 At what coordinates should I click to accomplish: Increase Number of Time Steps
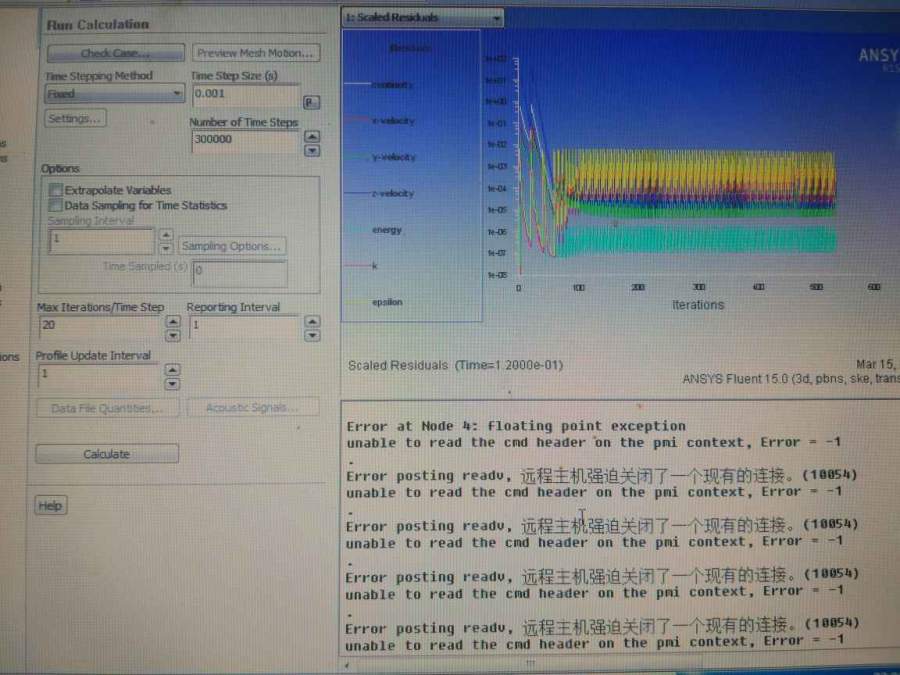point(312,137)
